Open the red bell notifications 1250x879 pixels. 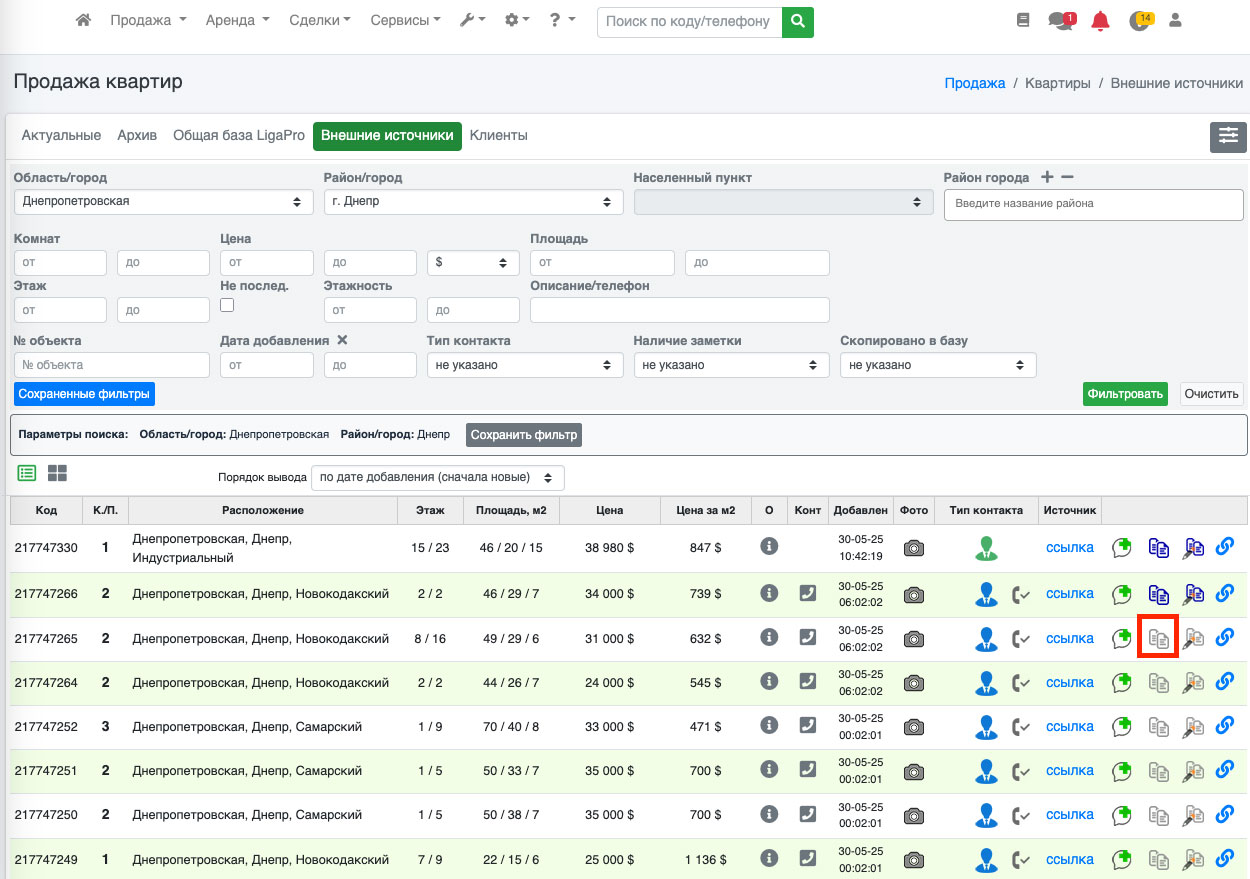1100,21
